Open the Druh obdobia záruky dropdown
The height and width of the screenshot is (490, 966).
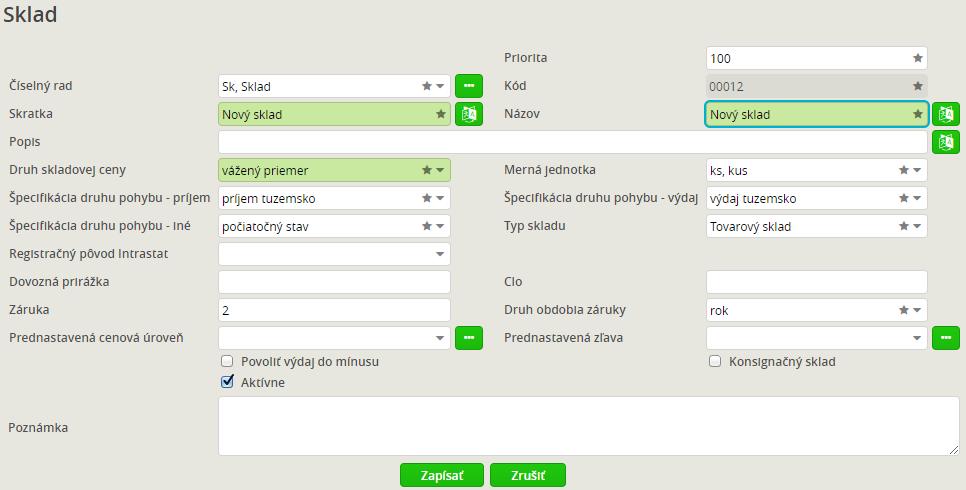tap(917, 310)
